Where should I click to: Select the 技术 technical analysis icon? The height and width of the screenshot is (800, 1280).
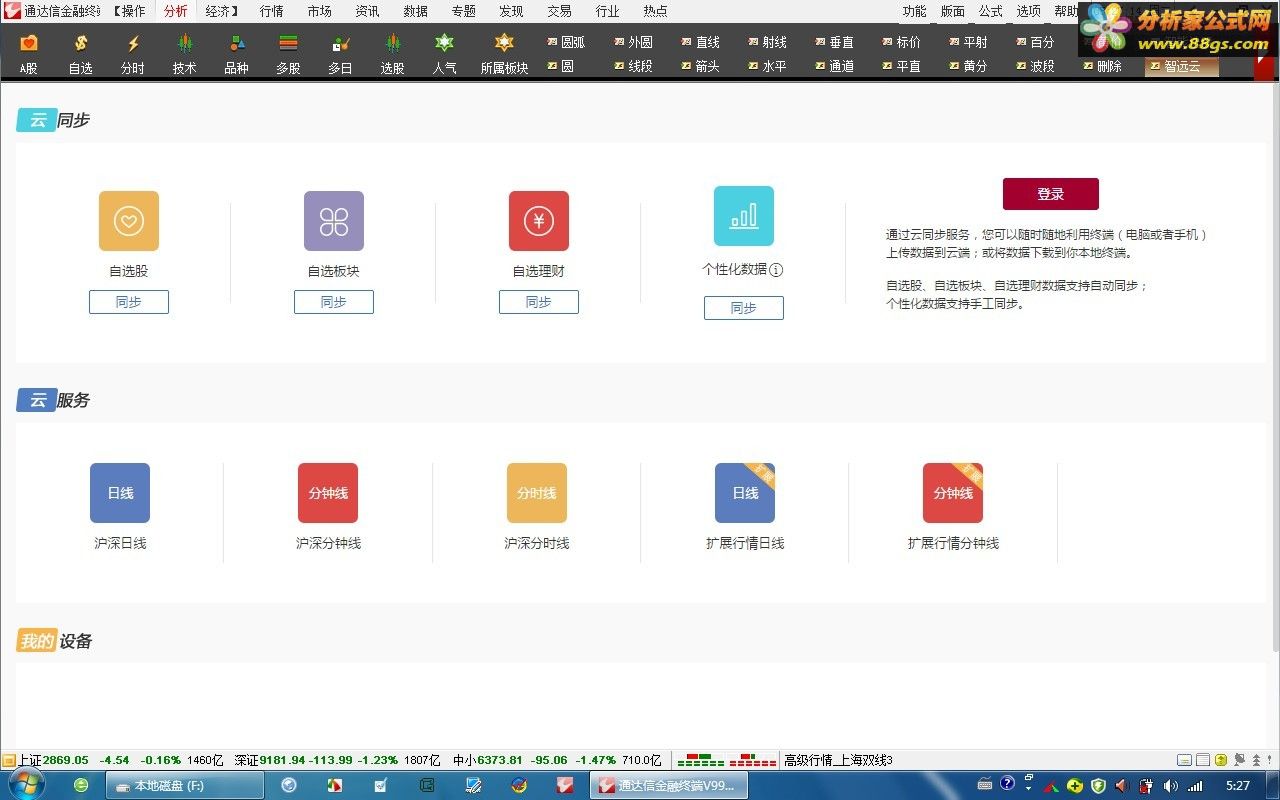pos(184,54)
